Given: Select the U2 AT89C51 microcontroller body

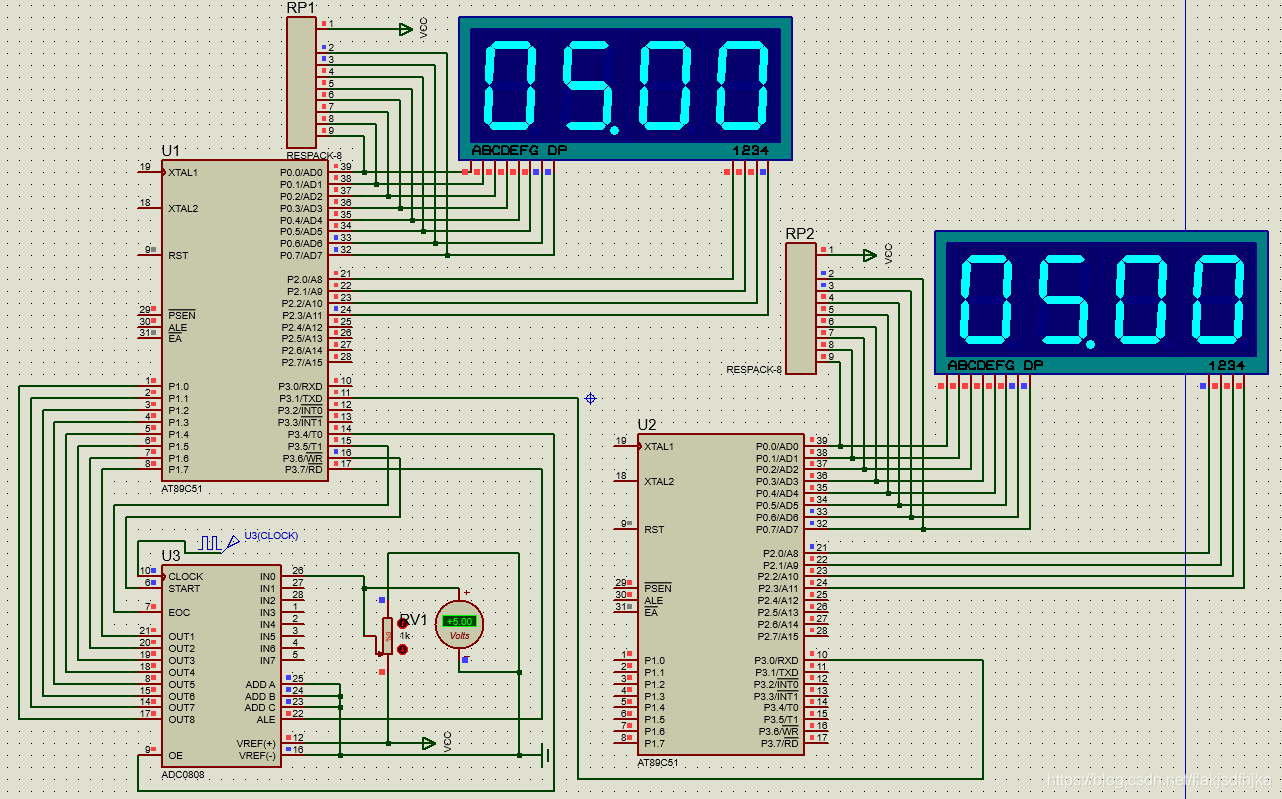Looking at the screenshot, I should point(721,594).
